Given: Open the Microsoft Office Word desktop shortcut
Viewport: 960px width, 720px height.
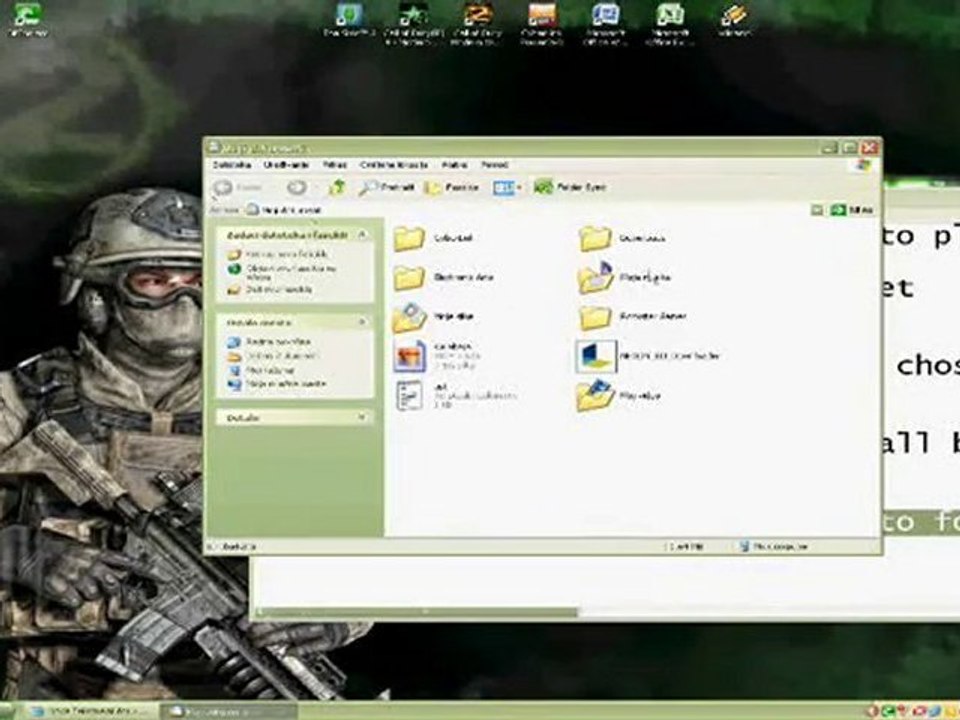Looking at the screenshot, I should 606,24.
